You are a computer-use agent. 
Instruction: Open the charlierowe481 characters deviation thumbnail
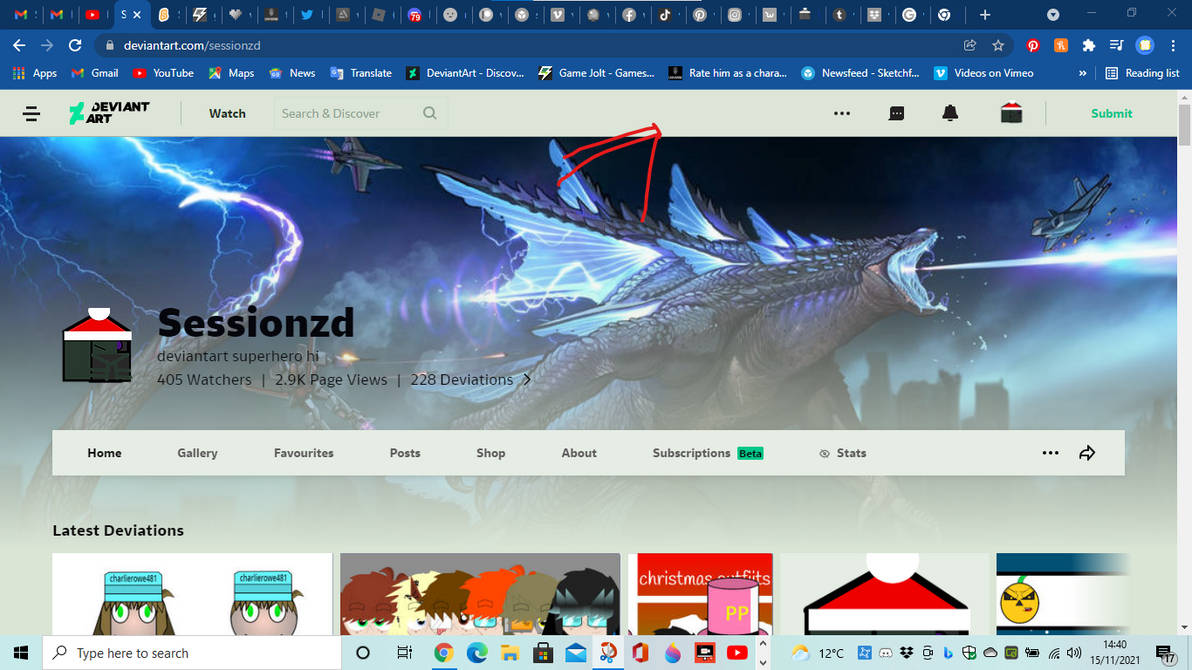(192, 594)
